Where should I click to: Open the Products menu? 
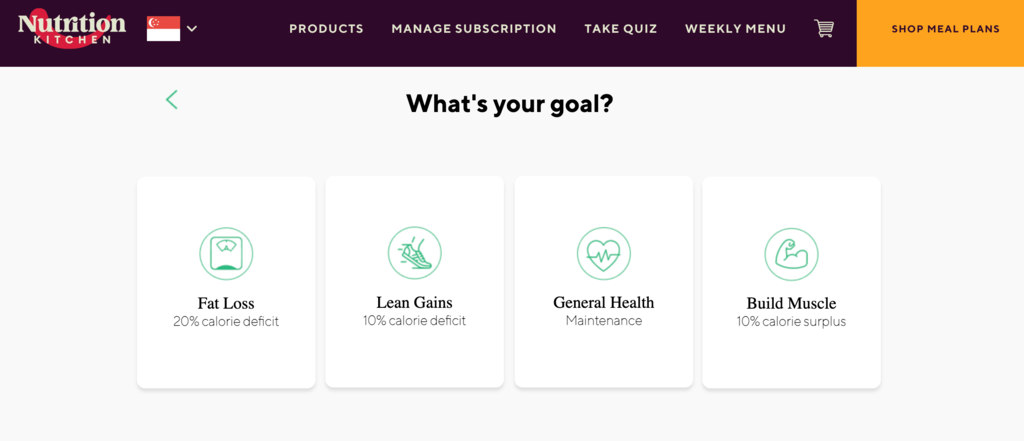(326, 29)
